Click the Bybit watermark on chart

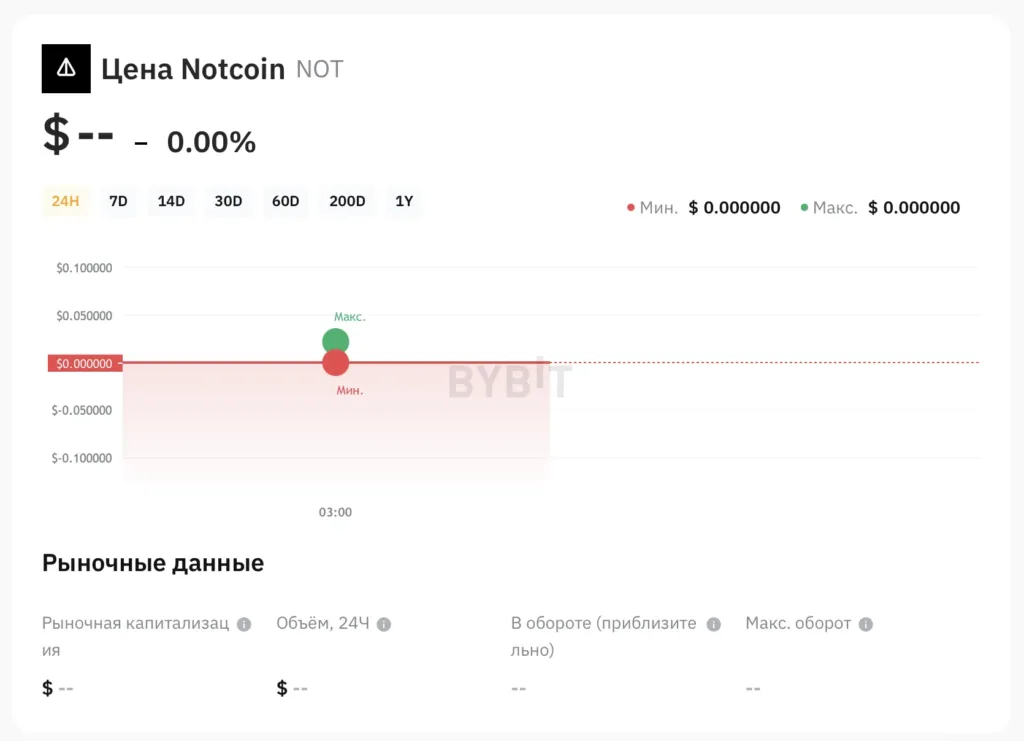pos(510,381)
